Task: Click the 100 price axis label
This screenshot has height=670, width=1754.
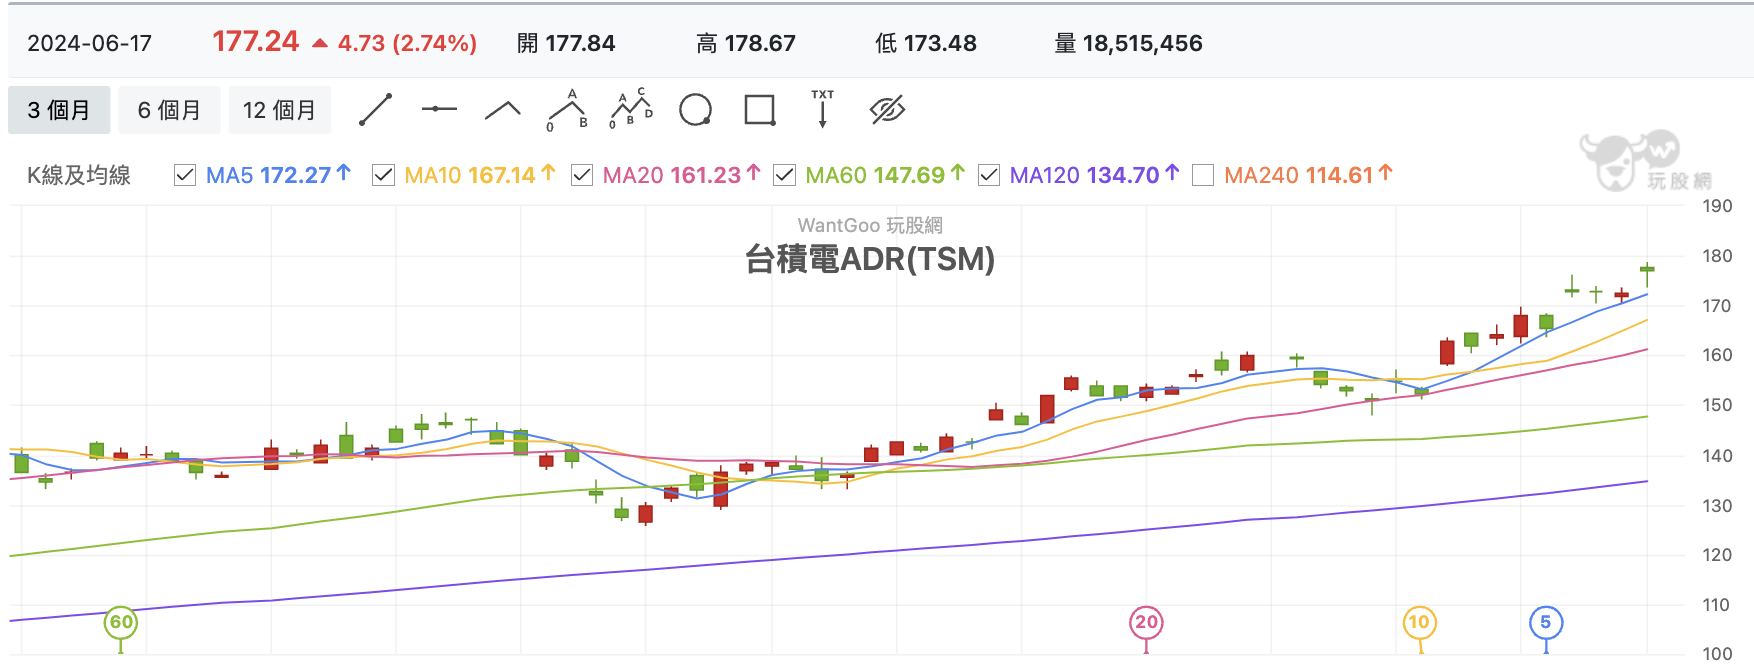Action: (x=1717, y=654)
